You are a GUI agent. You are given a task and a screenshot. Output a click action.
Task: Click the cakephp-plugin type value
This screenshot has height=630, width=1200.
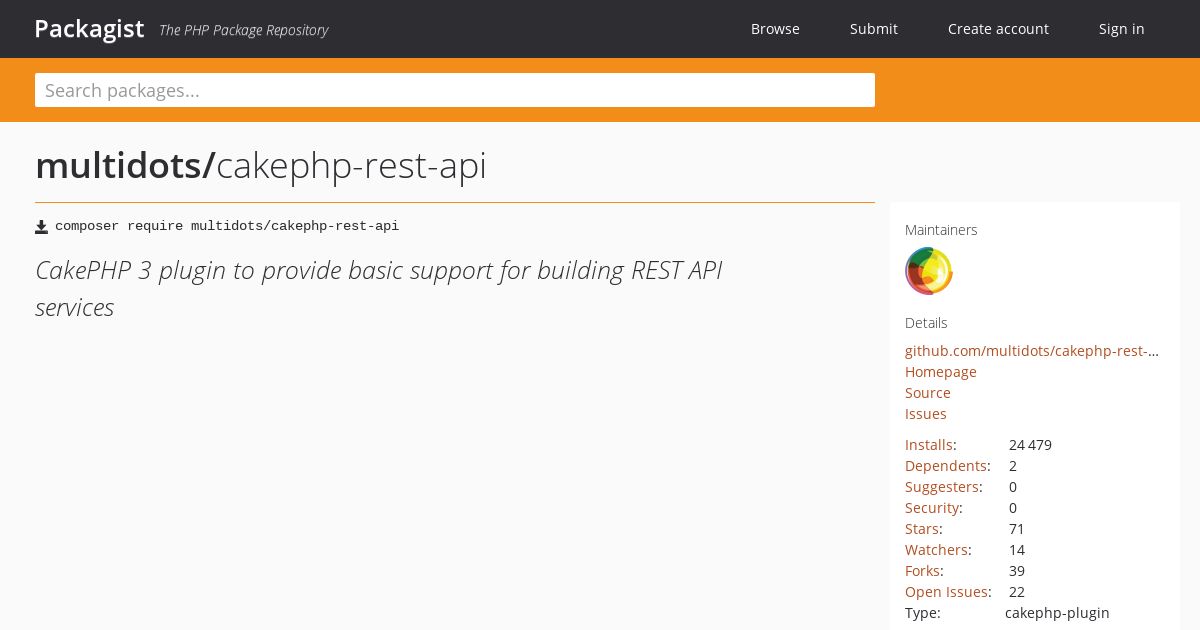coord(1057,613)
